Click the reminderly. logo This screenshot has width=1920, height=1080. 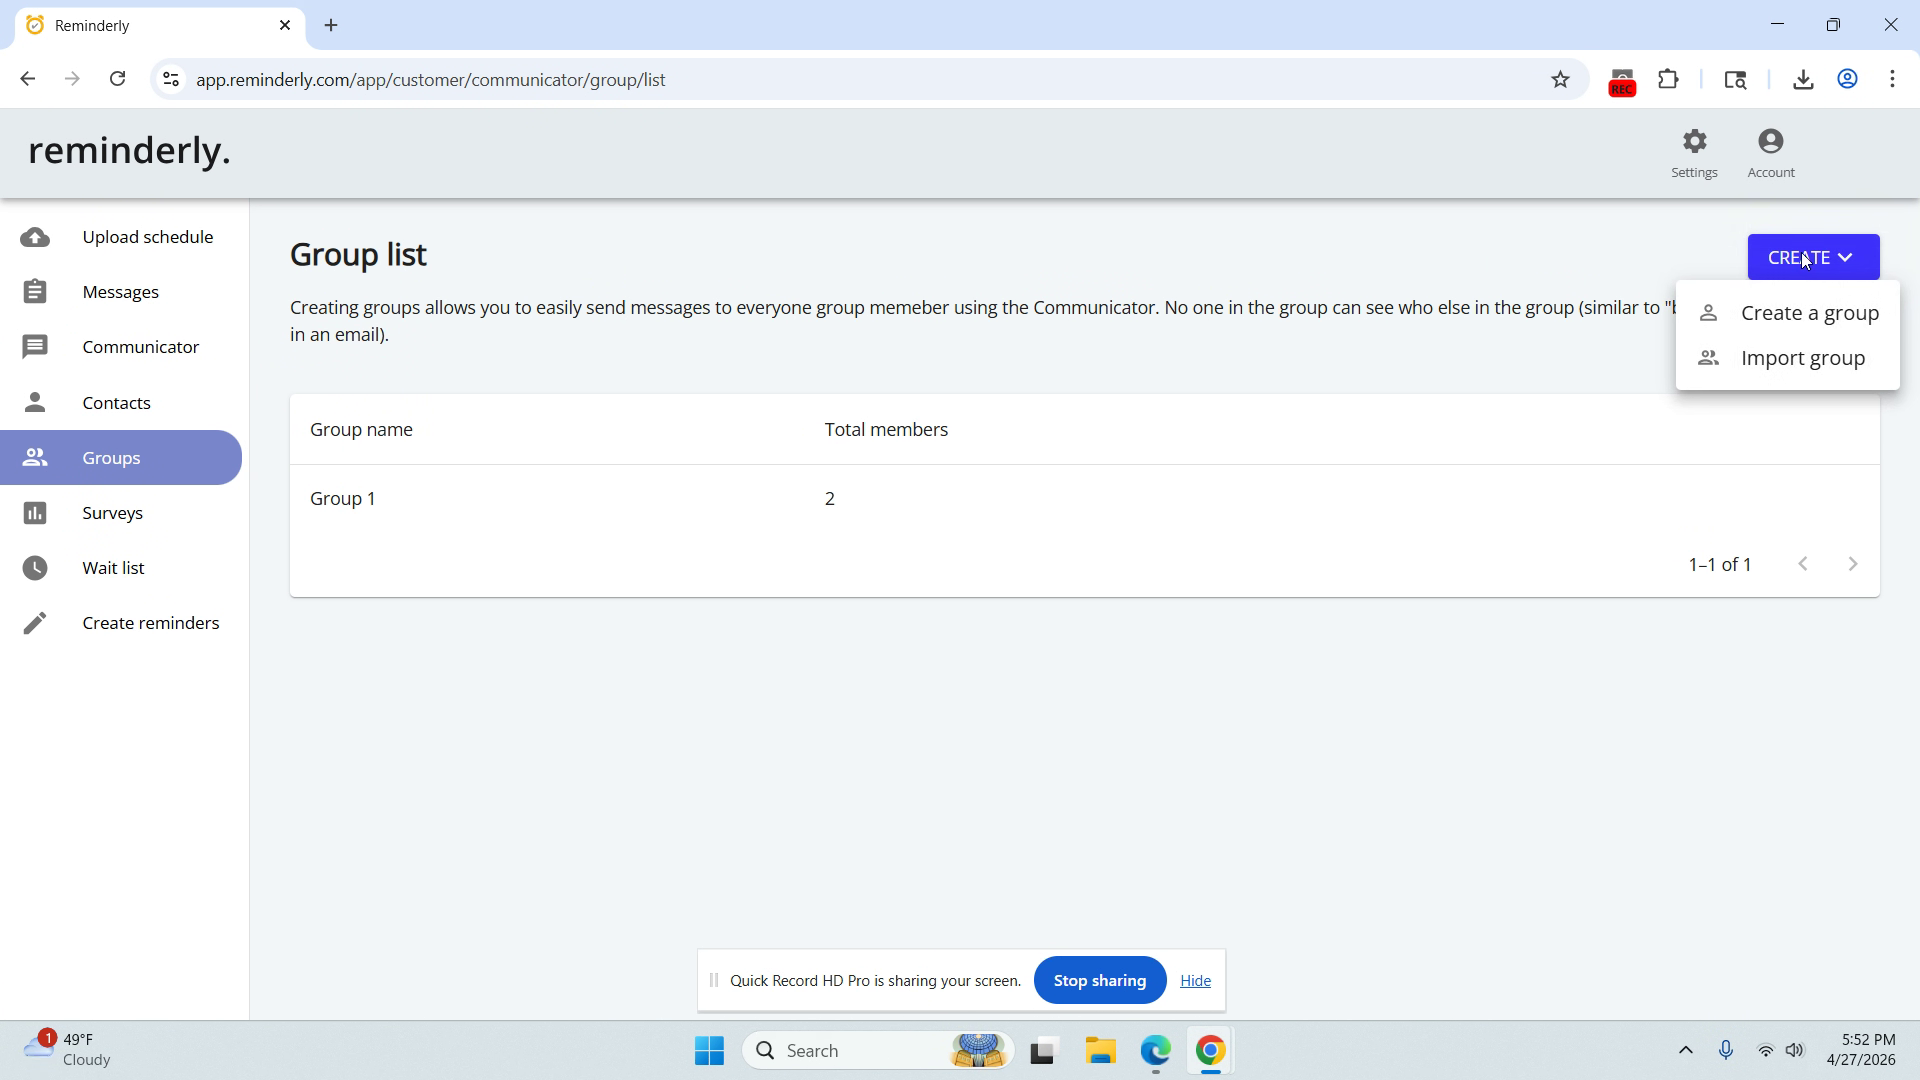click(x=129, y=151)
